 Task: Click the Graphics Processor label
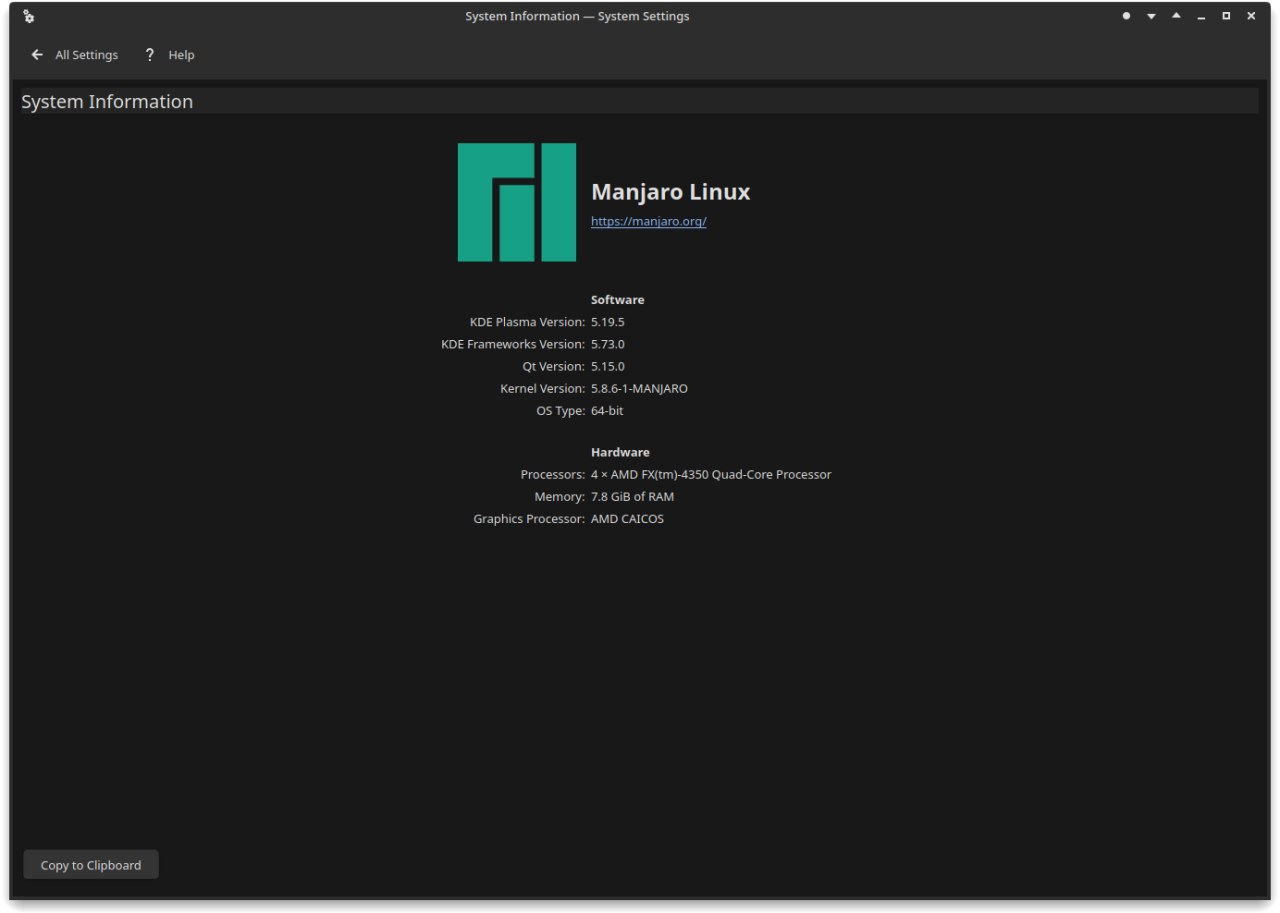[x=529, y=519]
